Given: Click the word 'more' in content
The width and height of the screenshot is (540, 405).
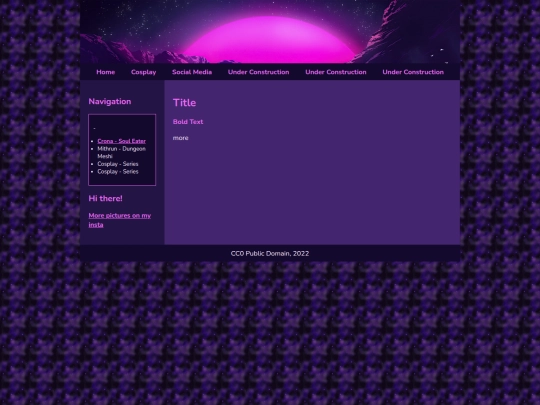Looking at the screenshot, I should pyautogui.click(x=180, y=138).
